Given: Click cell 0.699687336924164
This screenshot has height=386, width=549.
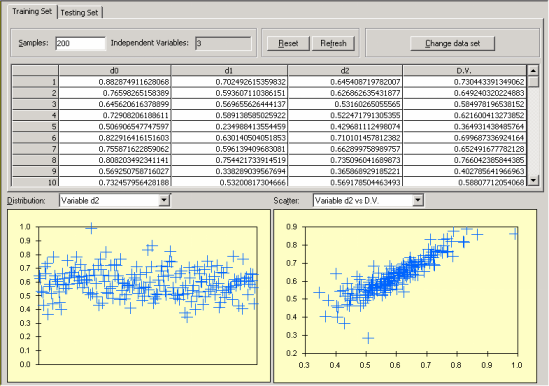Looking at the screenshot, I should pyautogui.click(x=464, y=138).
